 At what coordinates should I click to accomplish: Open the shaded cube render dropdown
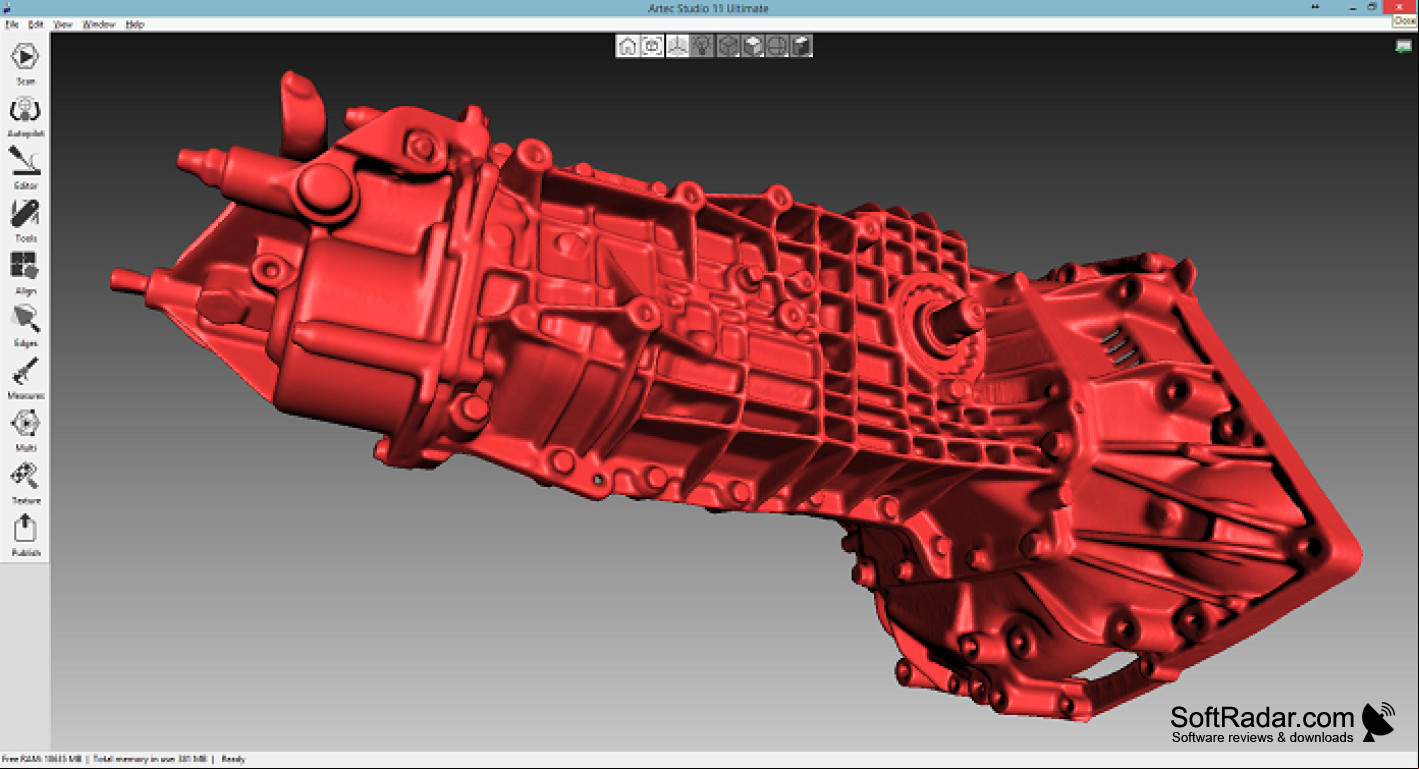pos(753,46)
